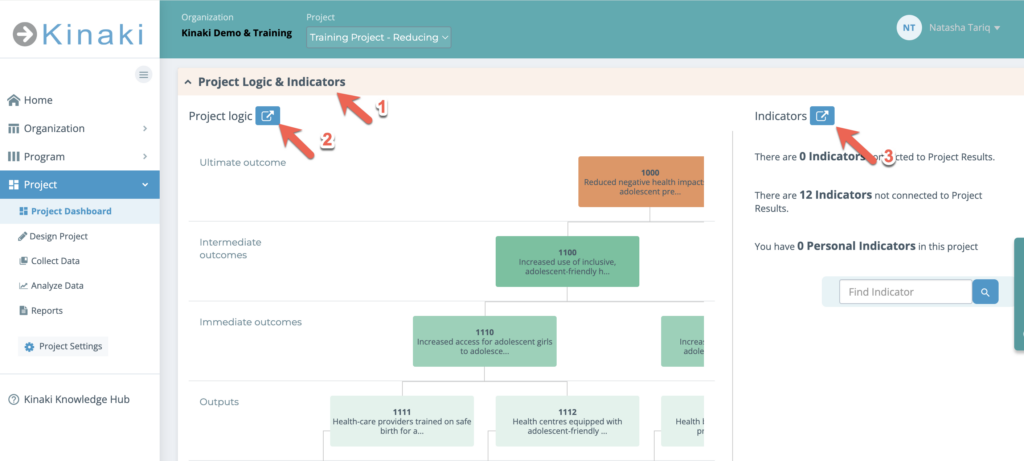Click the Find Indicator search button
Screen dimensions: 1024x461
pyautogui.click(x=985, y=292)
